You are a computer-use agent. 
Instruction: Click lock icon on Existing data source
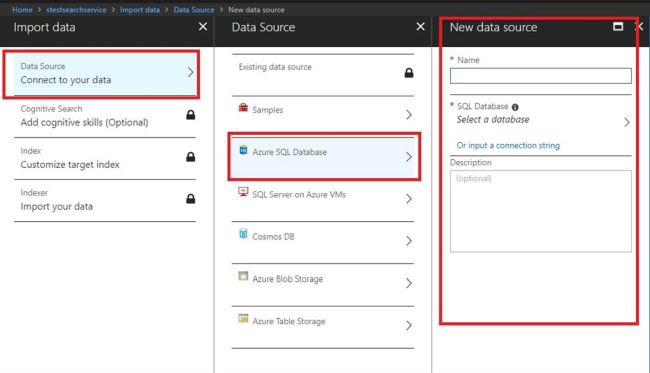coord(409,73)
